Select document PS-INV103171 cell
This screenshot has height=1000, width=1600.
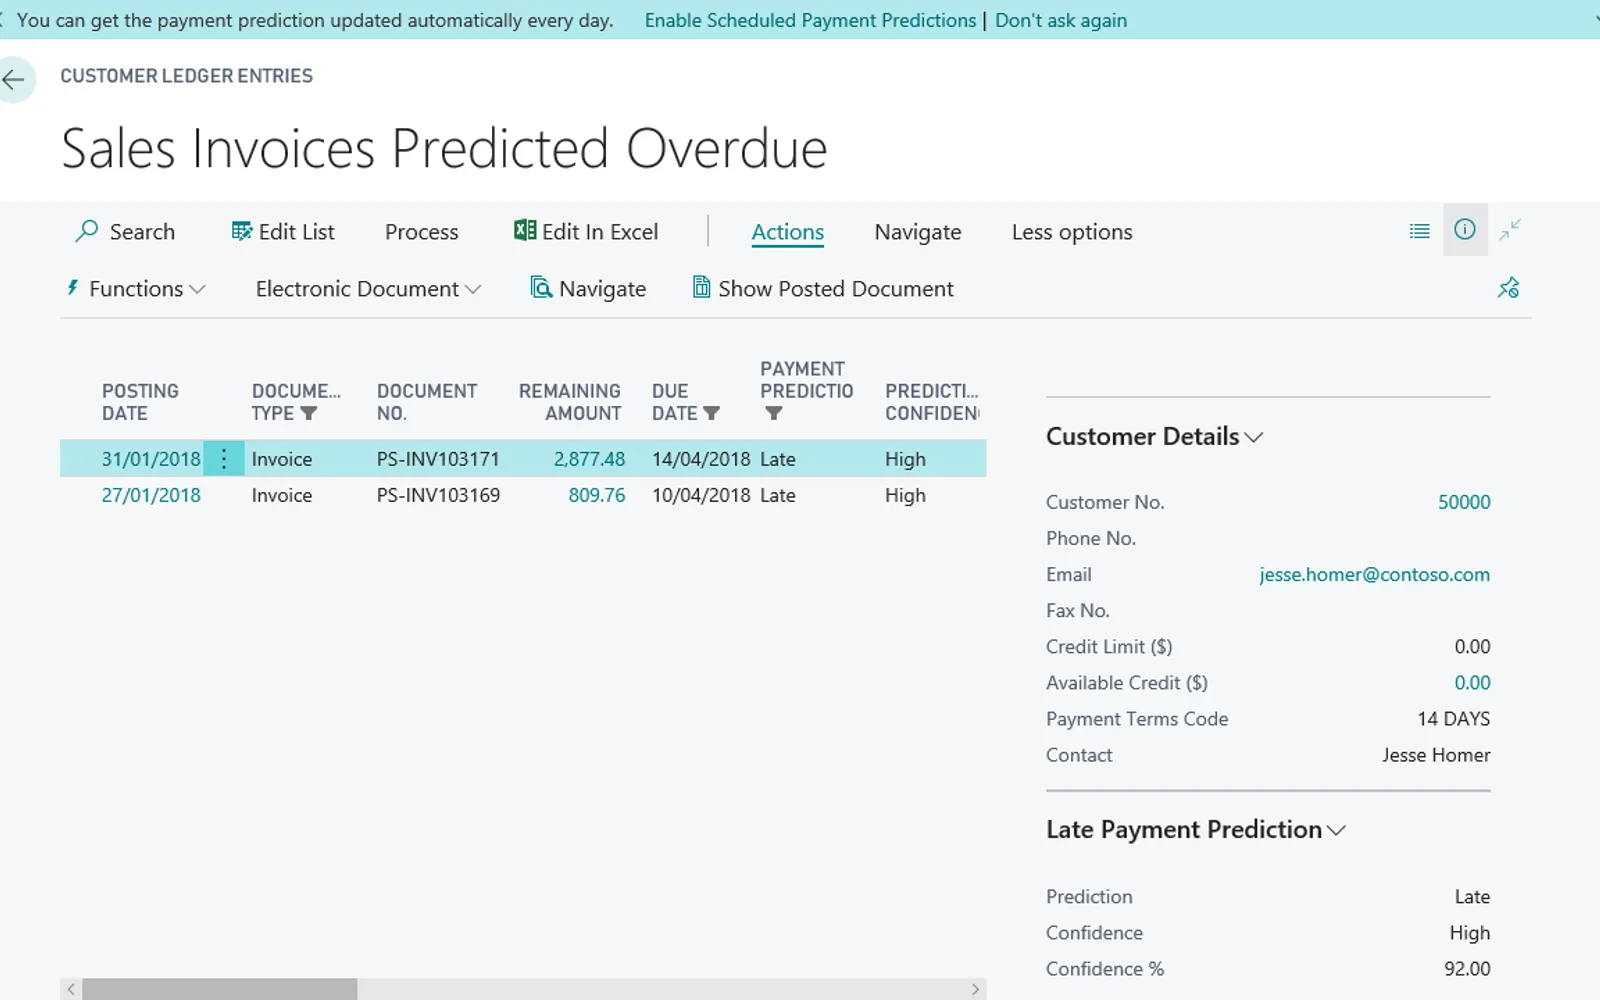point(438,459)
